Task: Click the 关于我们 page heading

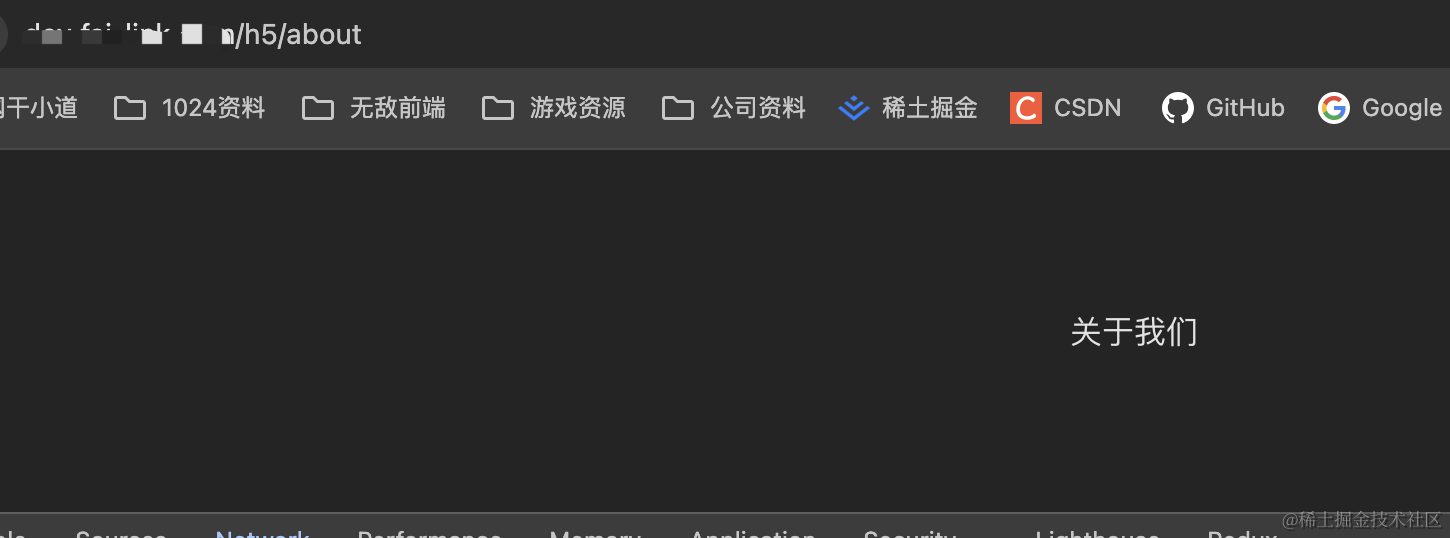Action: tap(1134, 332)
